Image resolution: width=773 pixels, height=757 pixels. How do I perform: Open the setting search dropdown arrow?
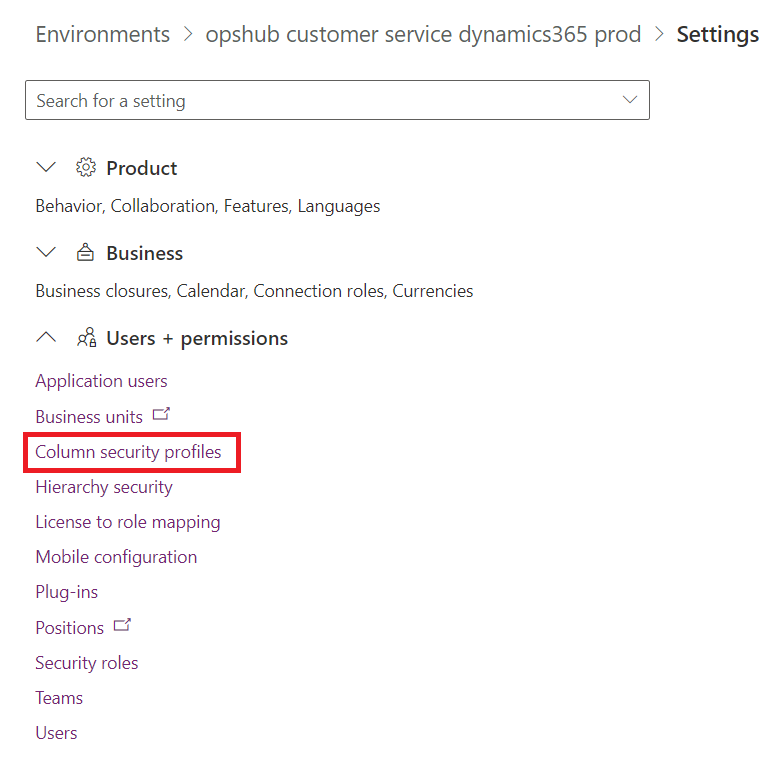click(629, 100)
